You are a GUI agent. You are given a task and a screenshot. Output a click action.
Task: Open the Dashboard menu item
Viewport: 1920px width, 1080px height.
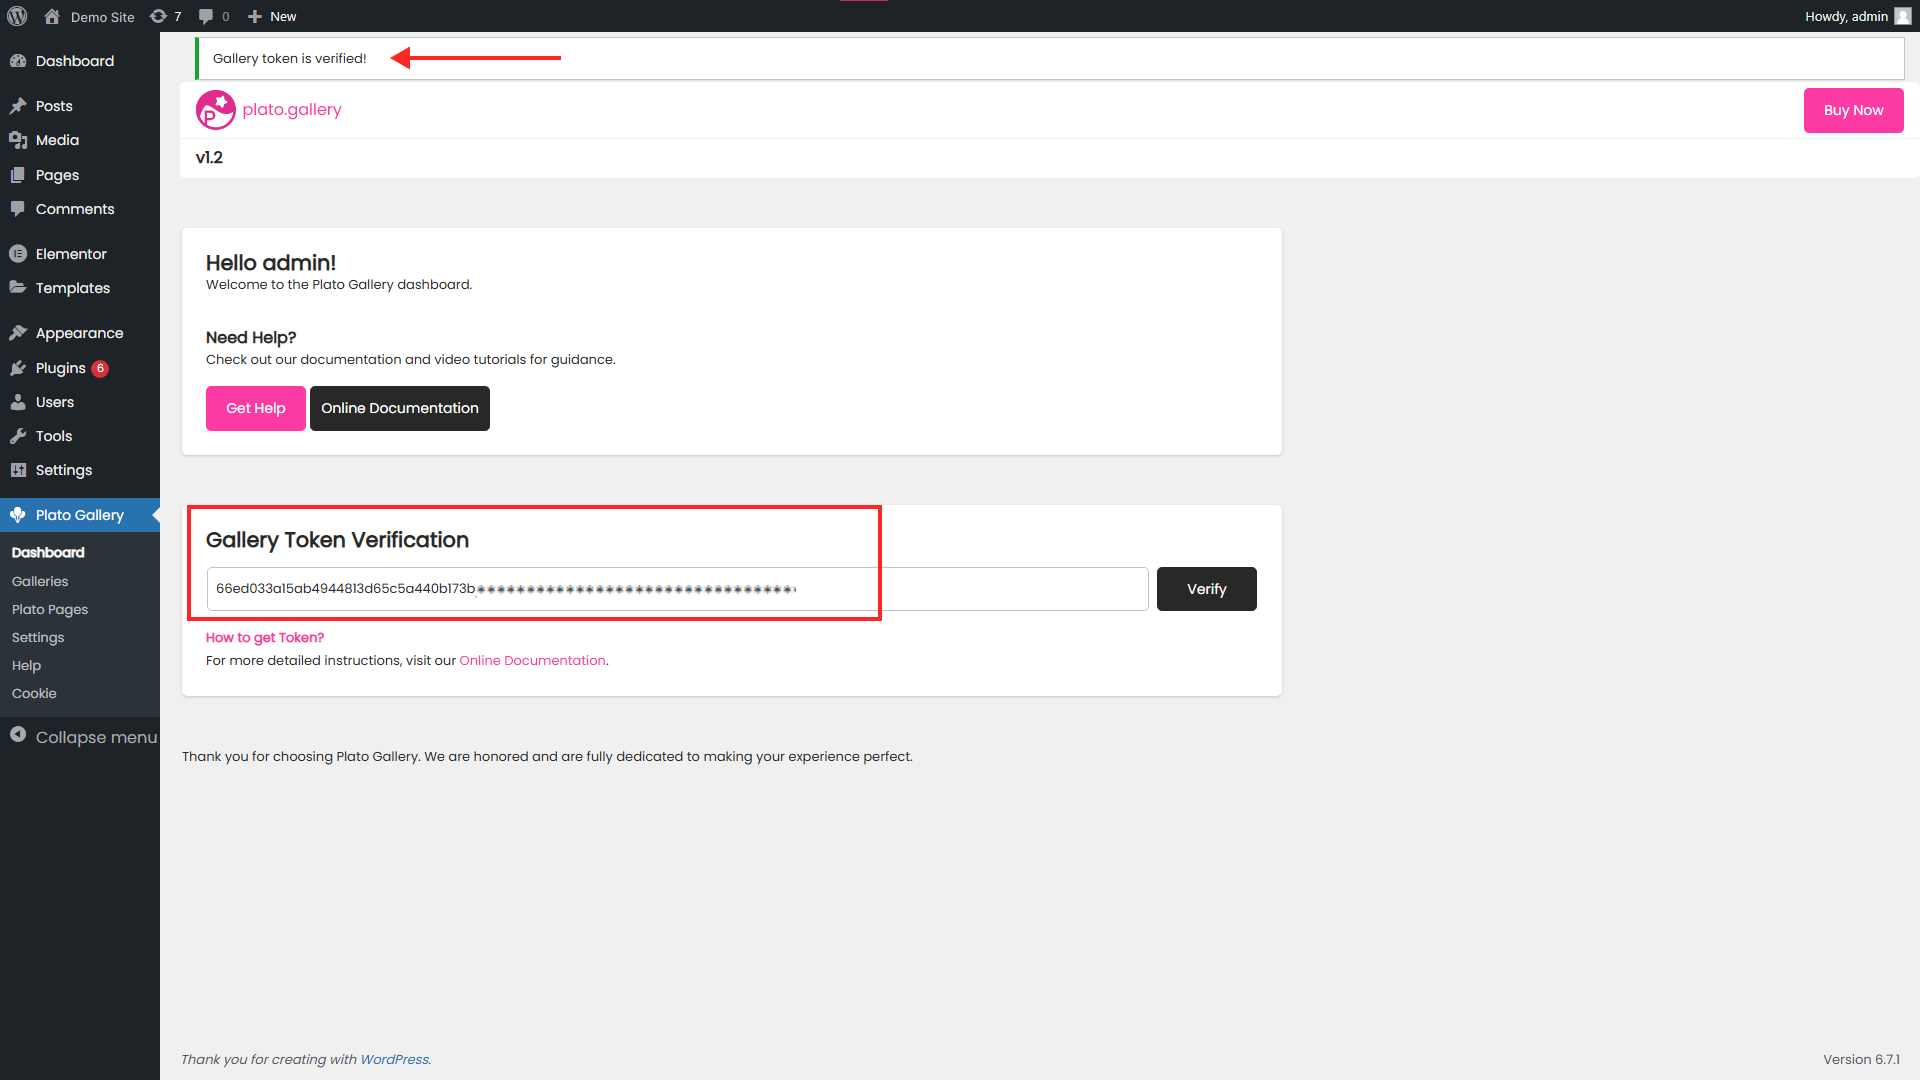click(49, 553)
